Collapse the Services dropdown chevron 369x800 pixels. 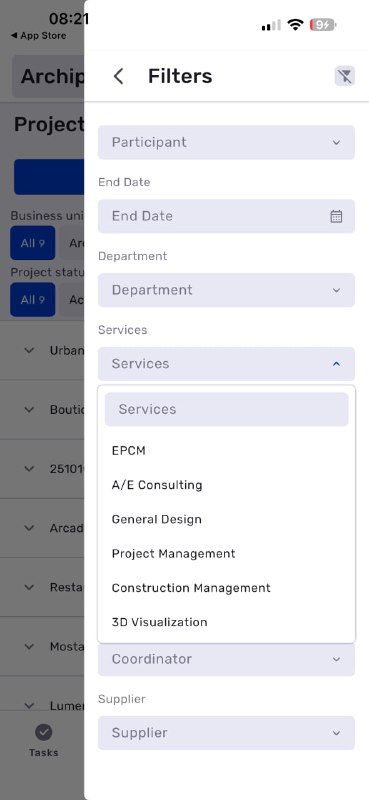point(336,364)
